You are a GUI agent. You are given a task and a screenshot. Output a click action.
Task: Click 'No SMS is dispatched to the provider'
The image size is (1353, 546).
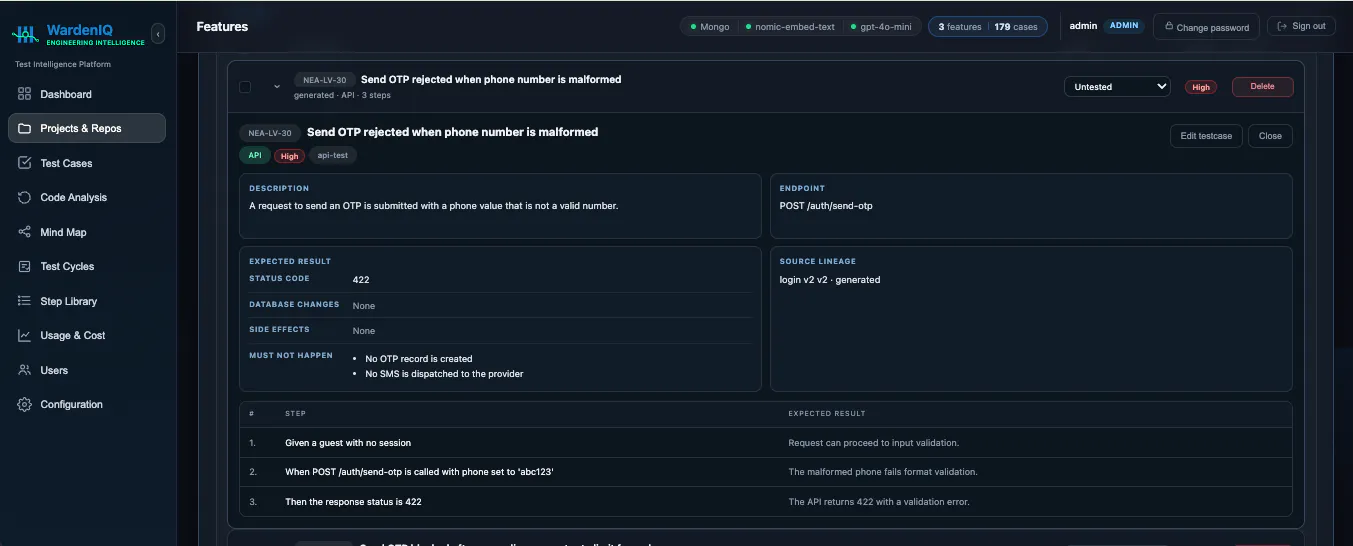point(444,374)
